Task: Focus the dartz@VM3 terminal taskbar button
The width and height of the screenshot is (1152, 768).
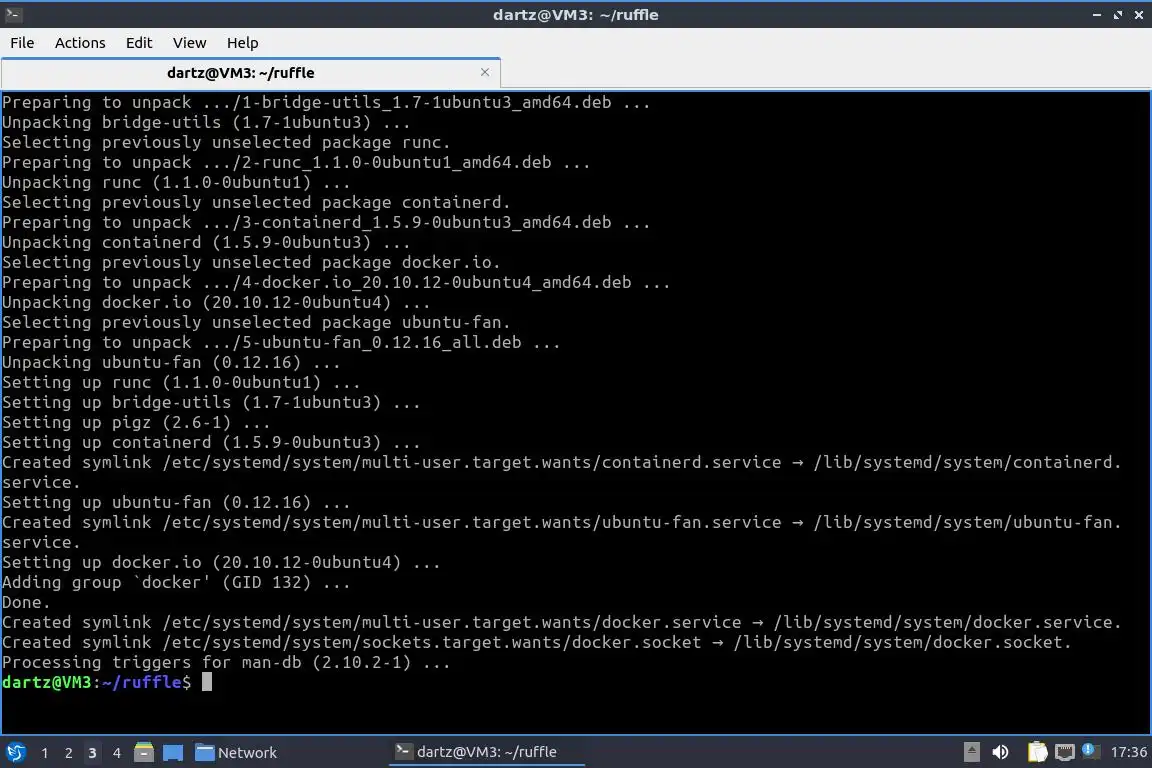Action: [x=486, y=752]
